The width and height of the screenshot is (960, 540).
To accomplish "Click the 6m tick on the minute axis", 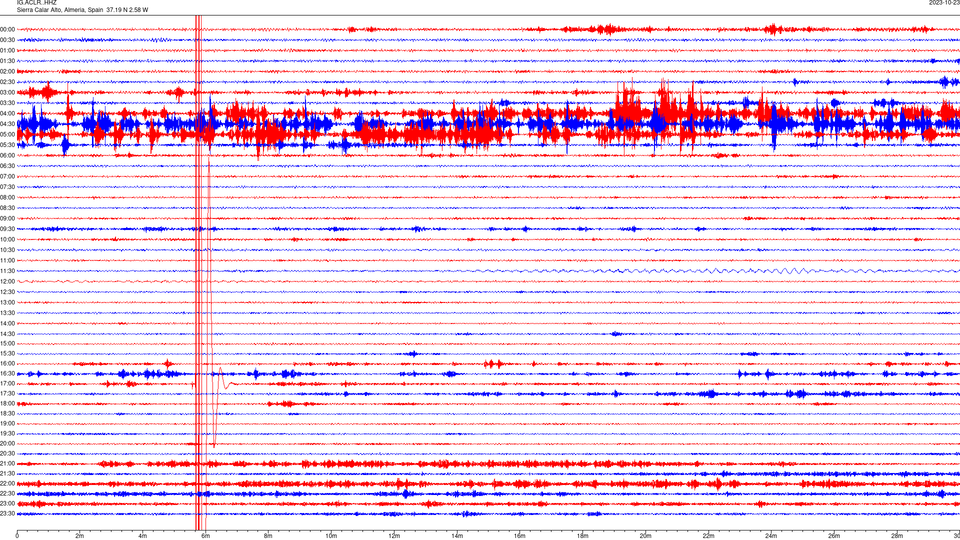I will click(x=206, y=536).
